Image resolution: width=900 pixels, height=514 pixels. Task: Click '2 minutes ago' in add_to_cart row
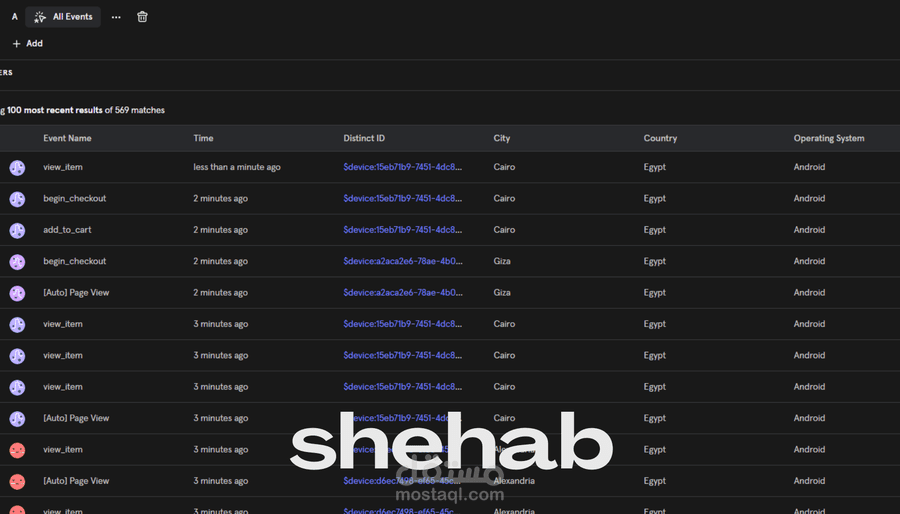pyautogui.click(x=220, y=229)
